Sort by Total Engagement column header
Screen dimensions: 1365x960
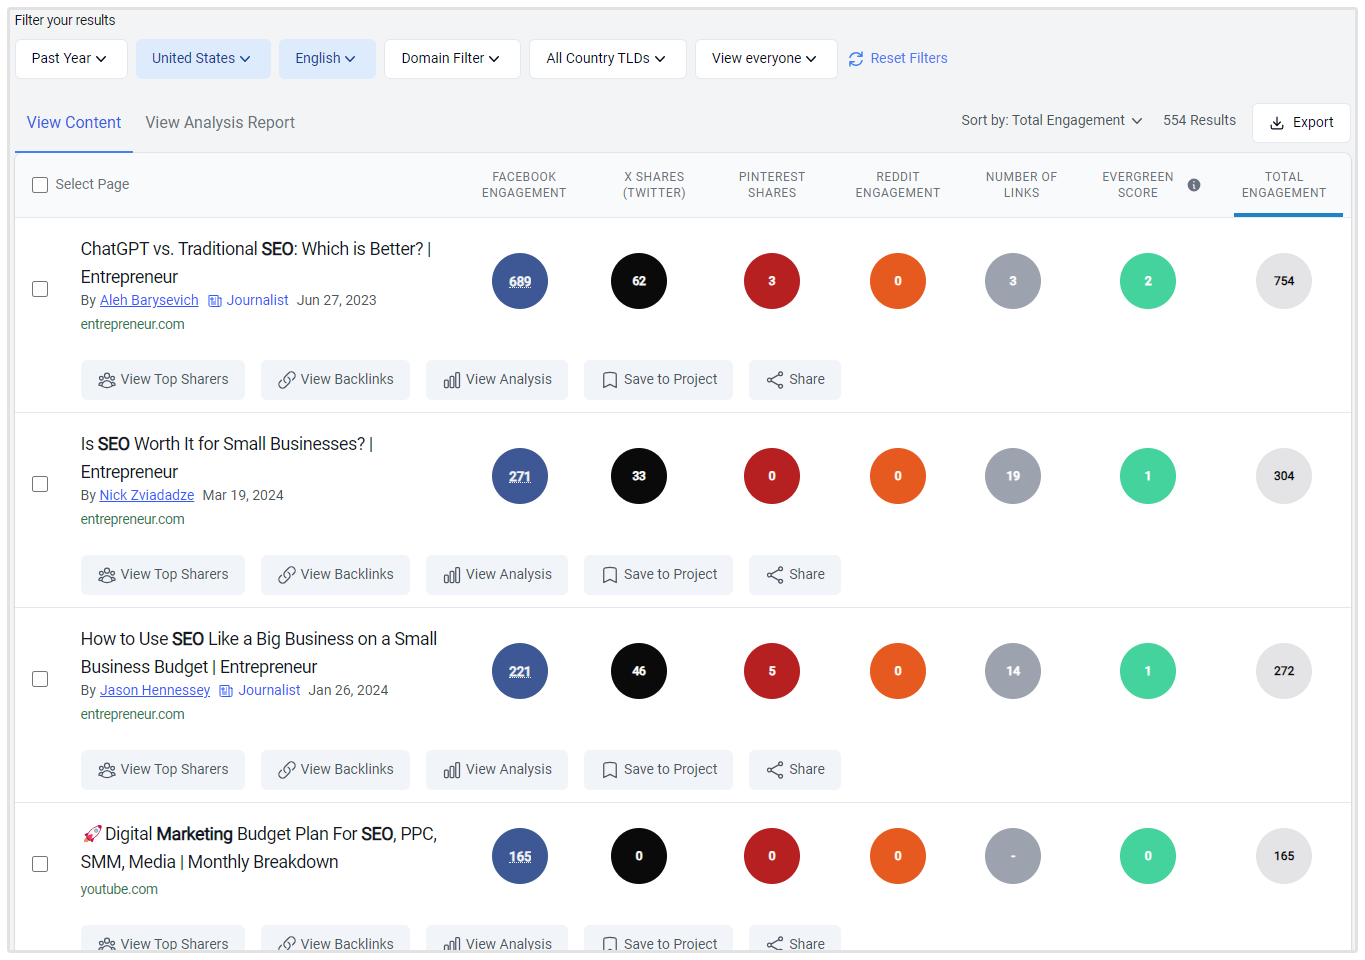[x=1284, y=185]
